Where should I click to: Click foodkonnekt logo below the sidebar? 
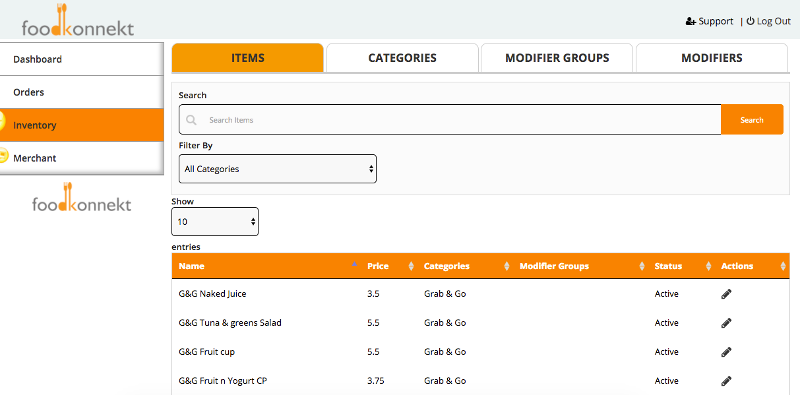(x=82, y=198)
